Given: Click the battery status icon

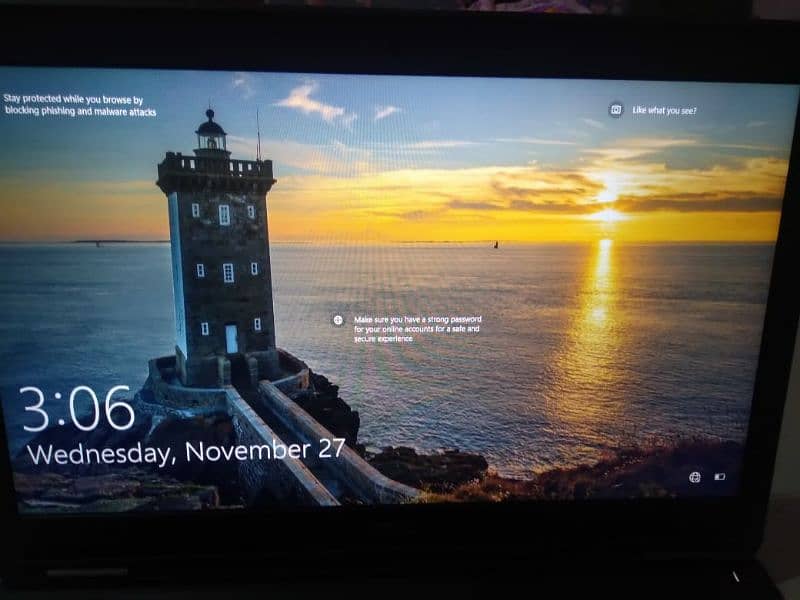Looking at the screenshot, I should (720, 477).
